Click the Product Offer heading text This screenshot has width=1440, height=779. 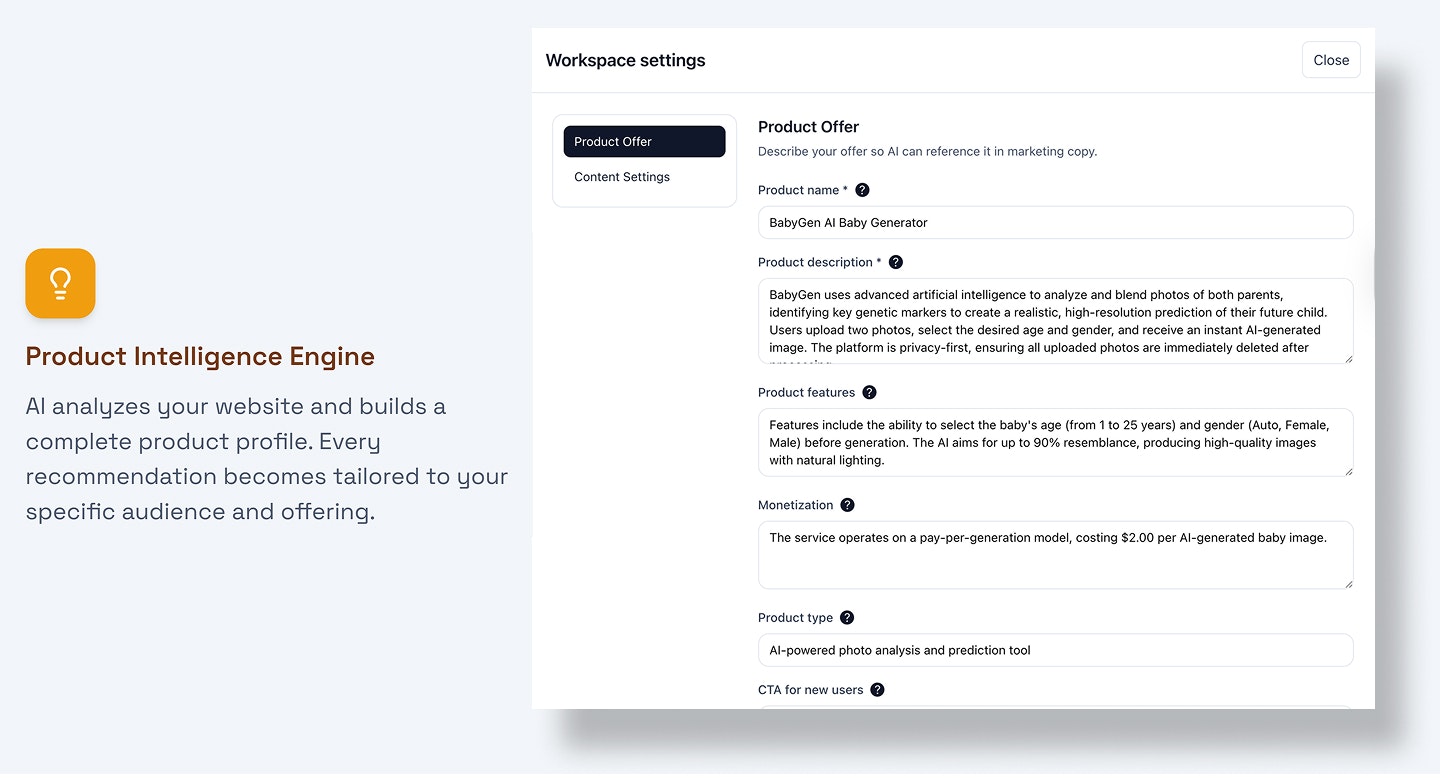[x=808, y=126]
